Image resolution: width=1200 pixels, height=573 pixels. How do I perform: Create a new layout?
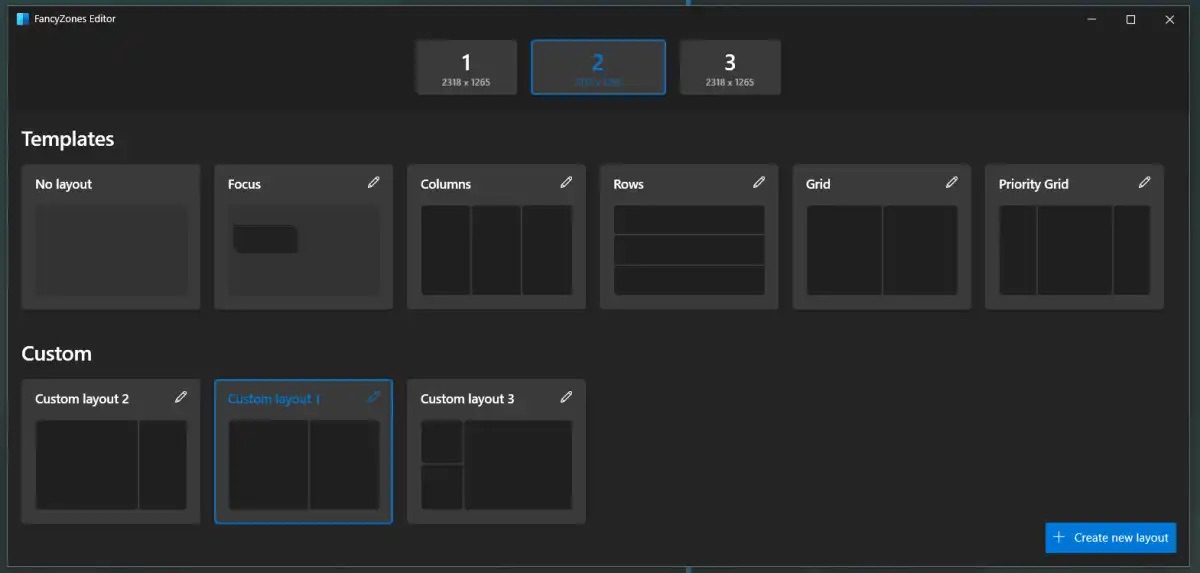coord(1111,537)
